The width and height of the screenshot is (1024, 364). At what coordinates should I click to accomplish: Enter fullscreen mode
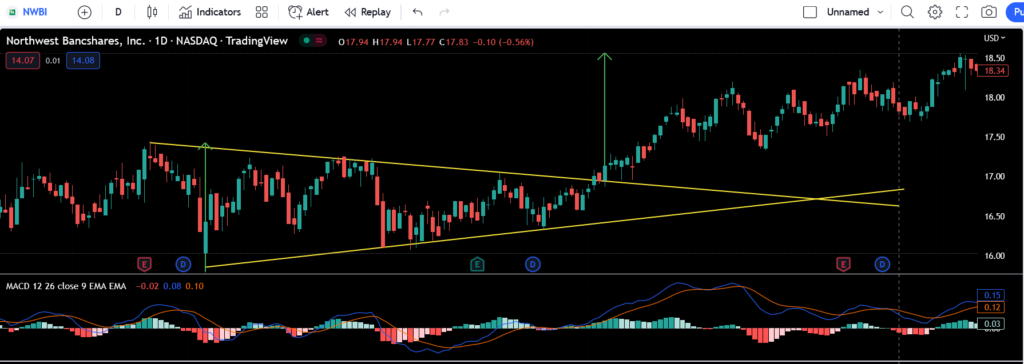961,12
